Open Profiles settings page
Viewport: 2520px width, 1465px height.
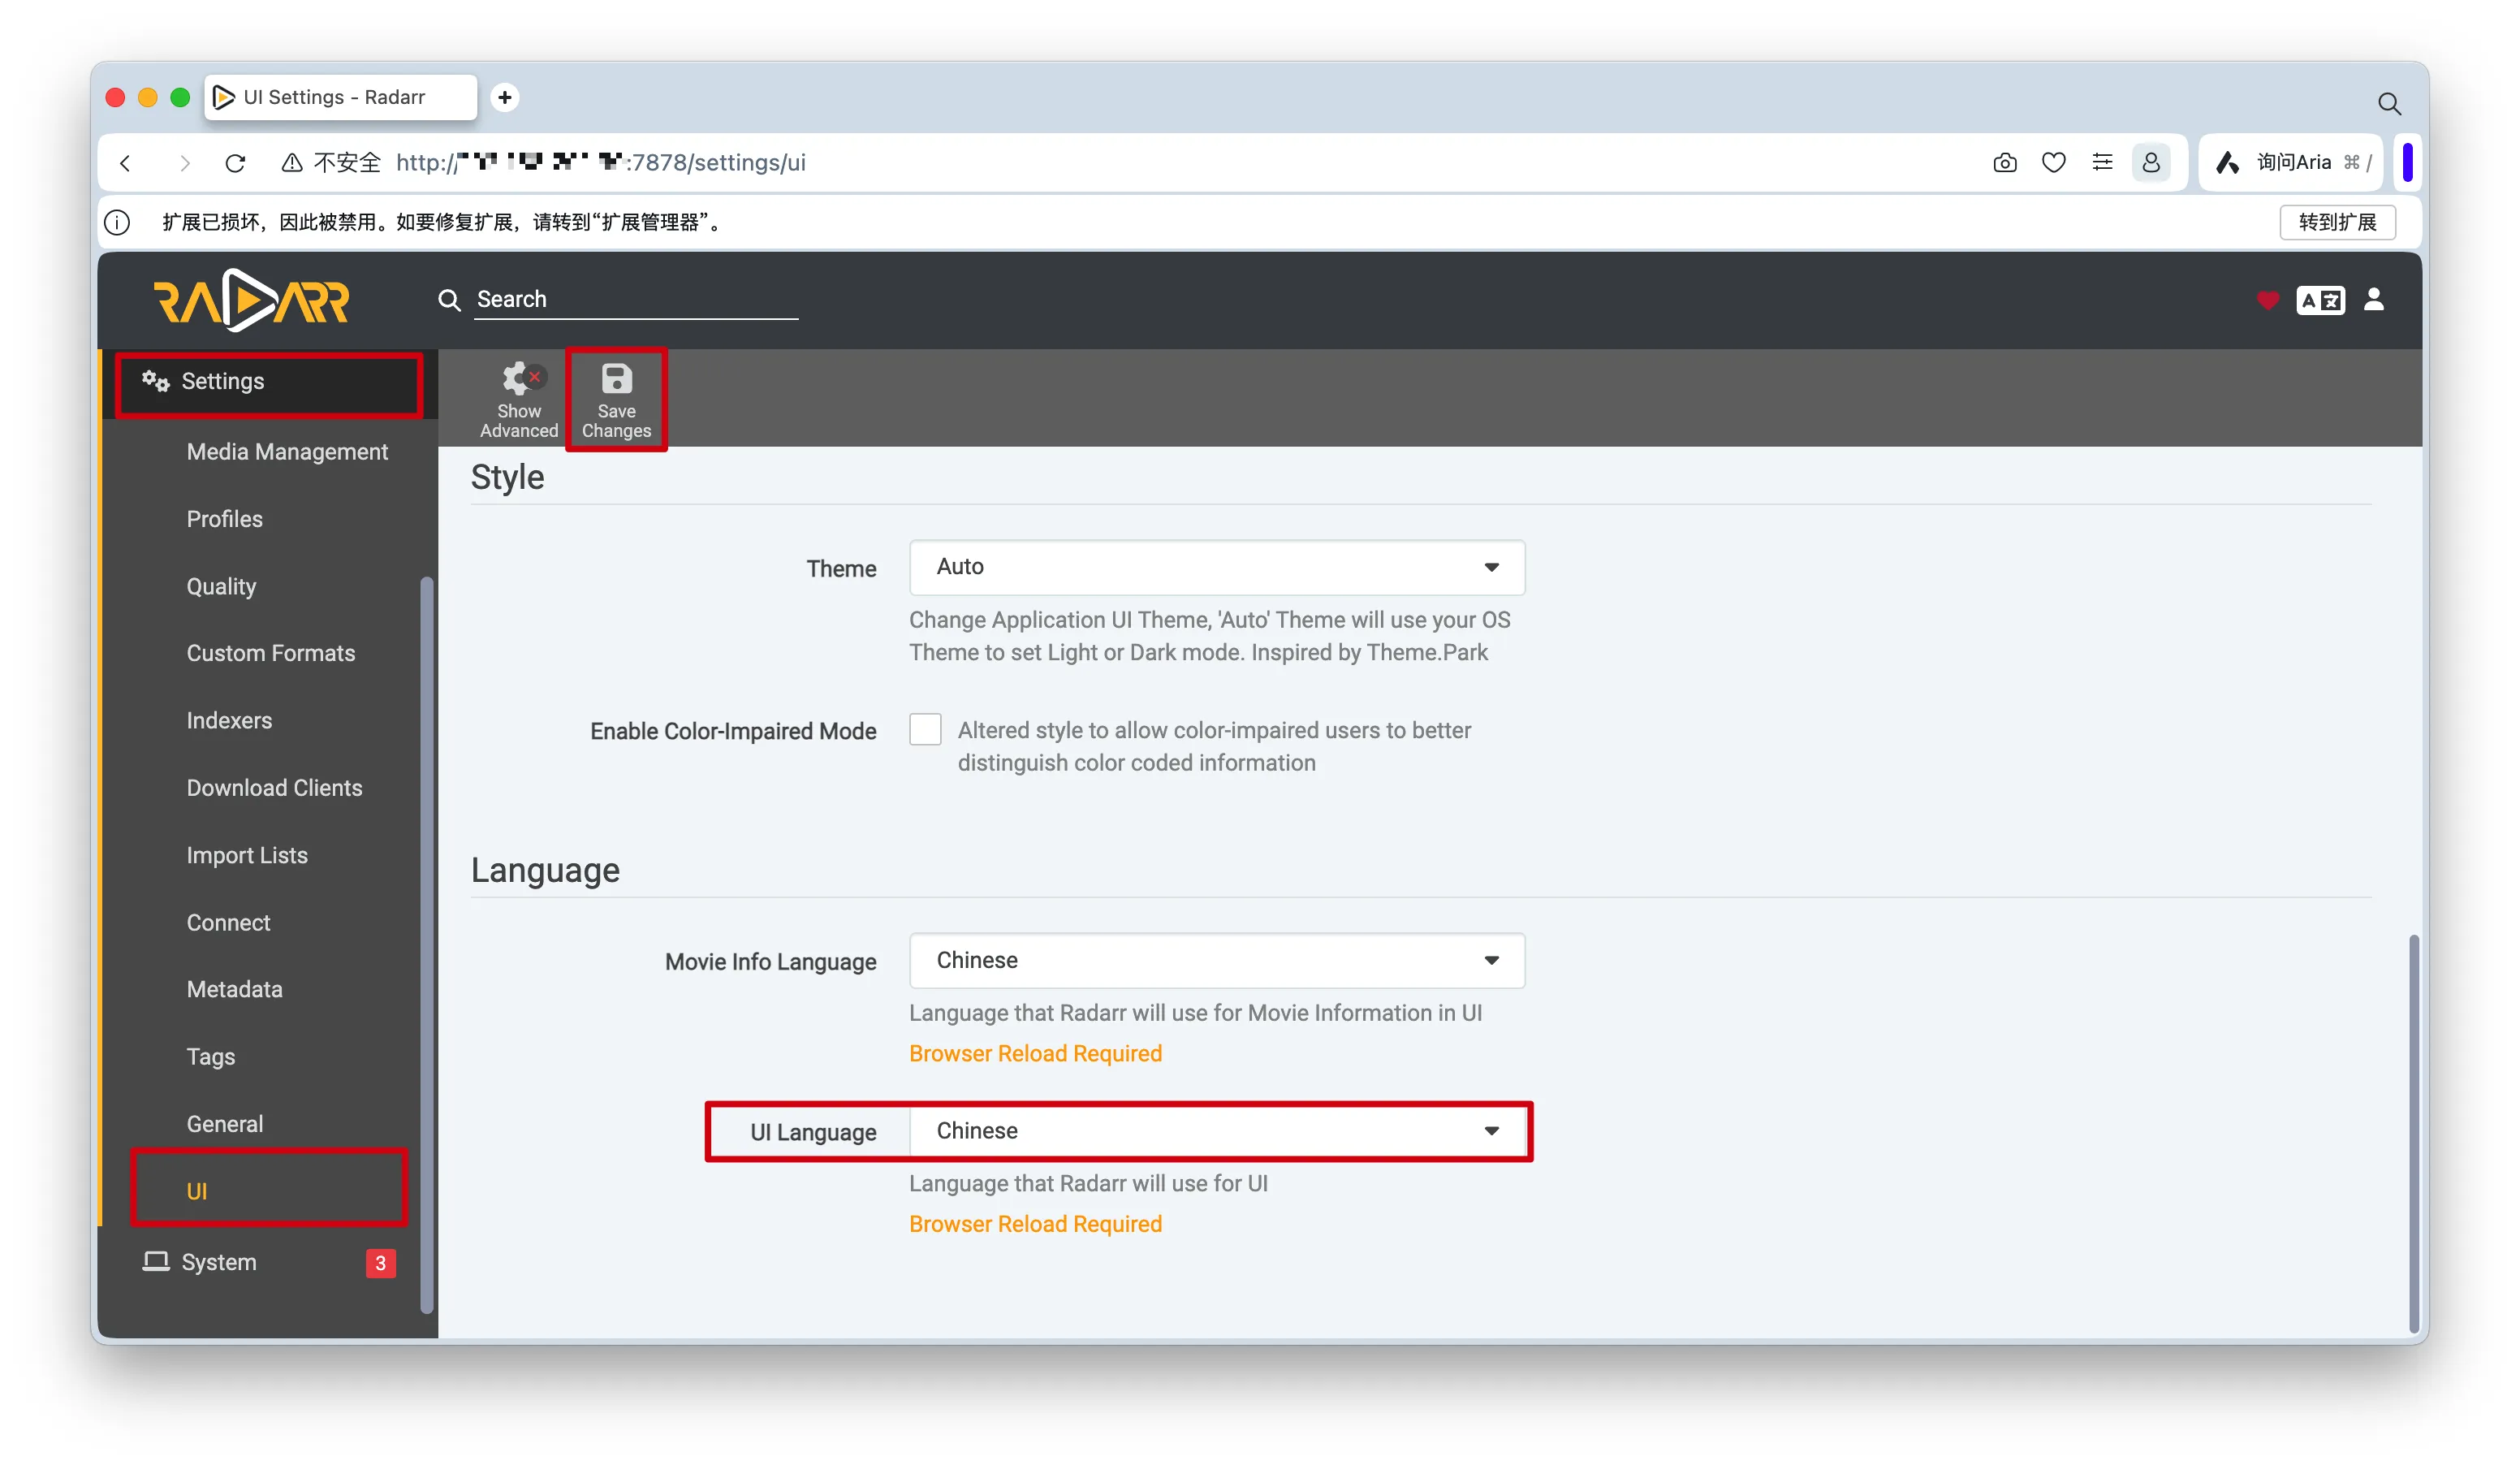224,519
